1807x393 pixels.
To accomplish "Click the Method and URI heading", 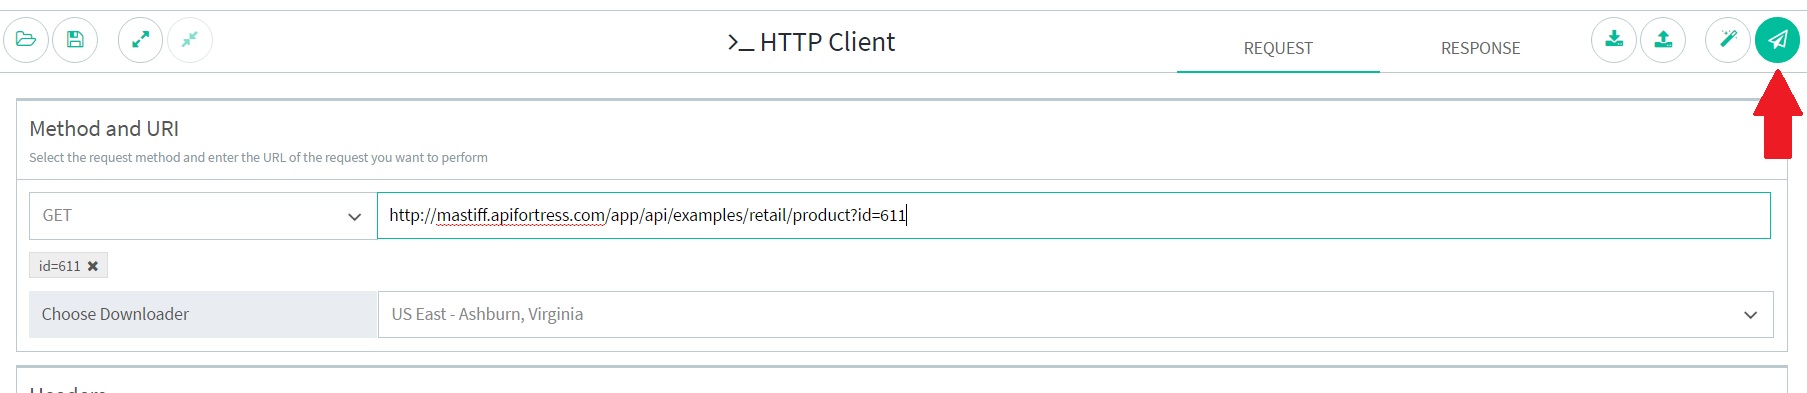I will 104,129.
